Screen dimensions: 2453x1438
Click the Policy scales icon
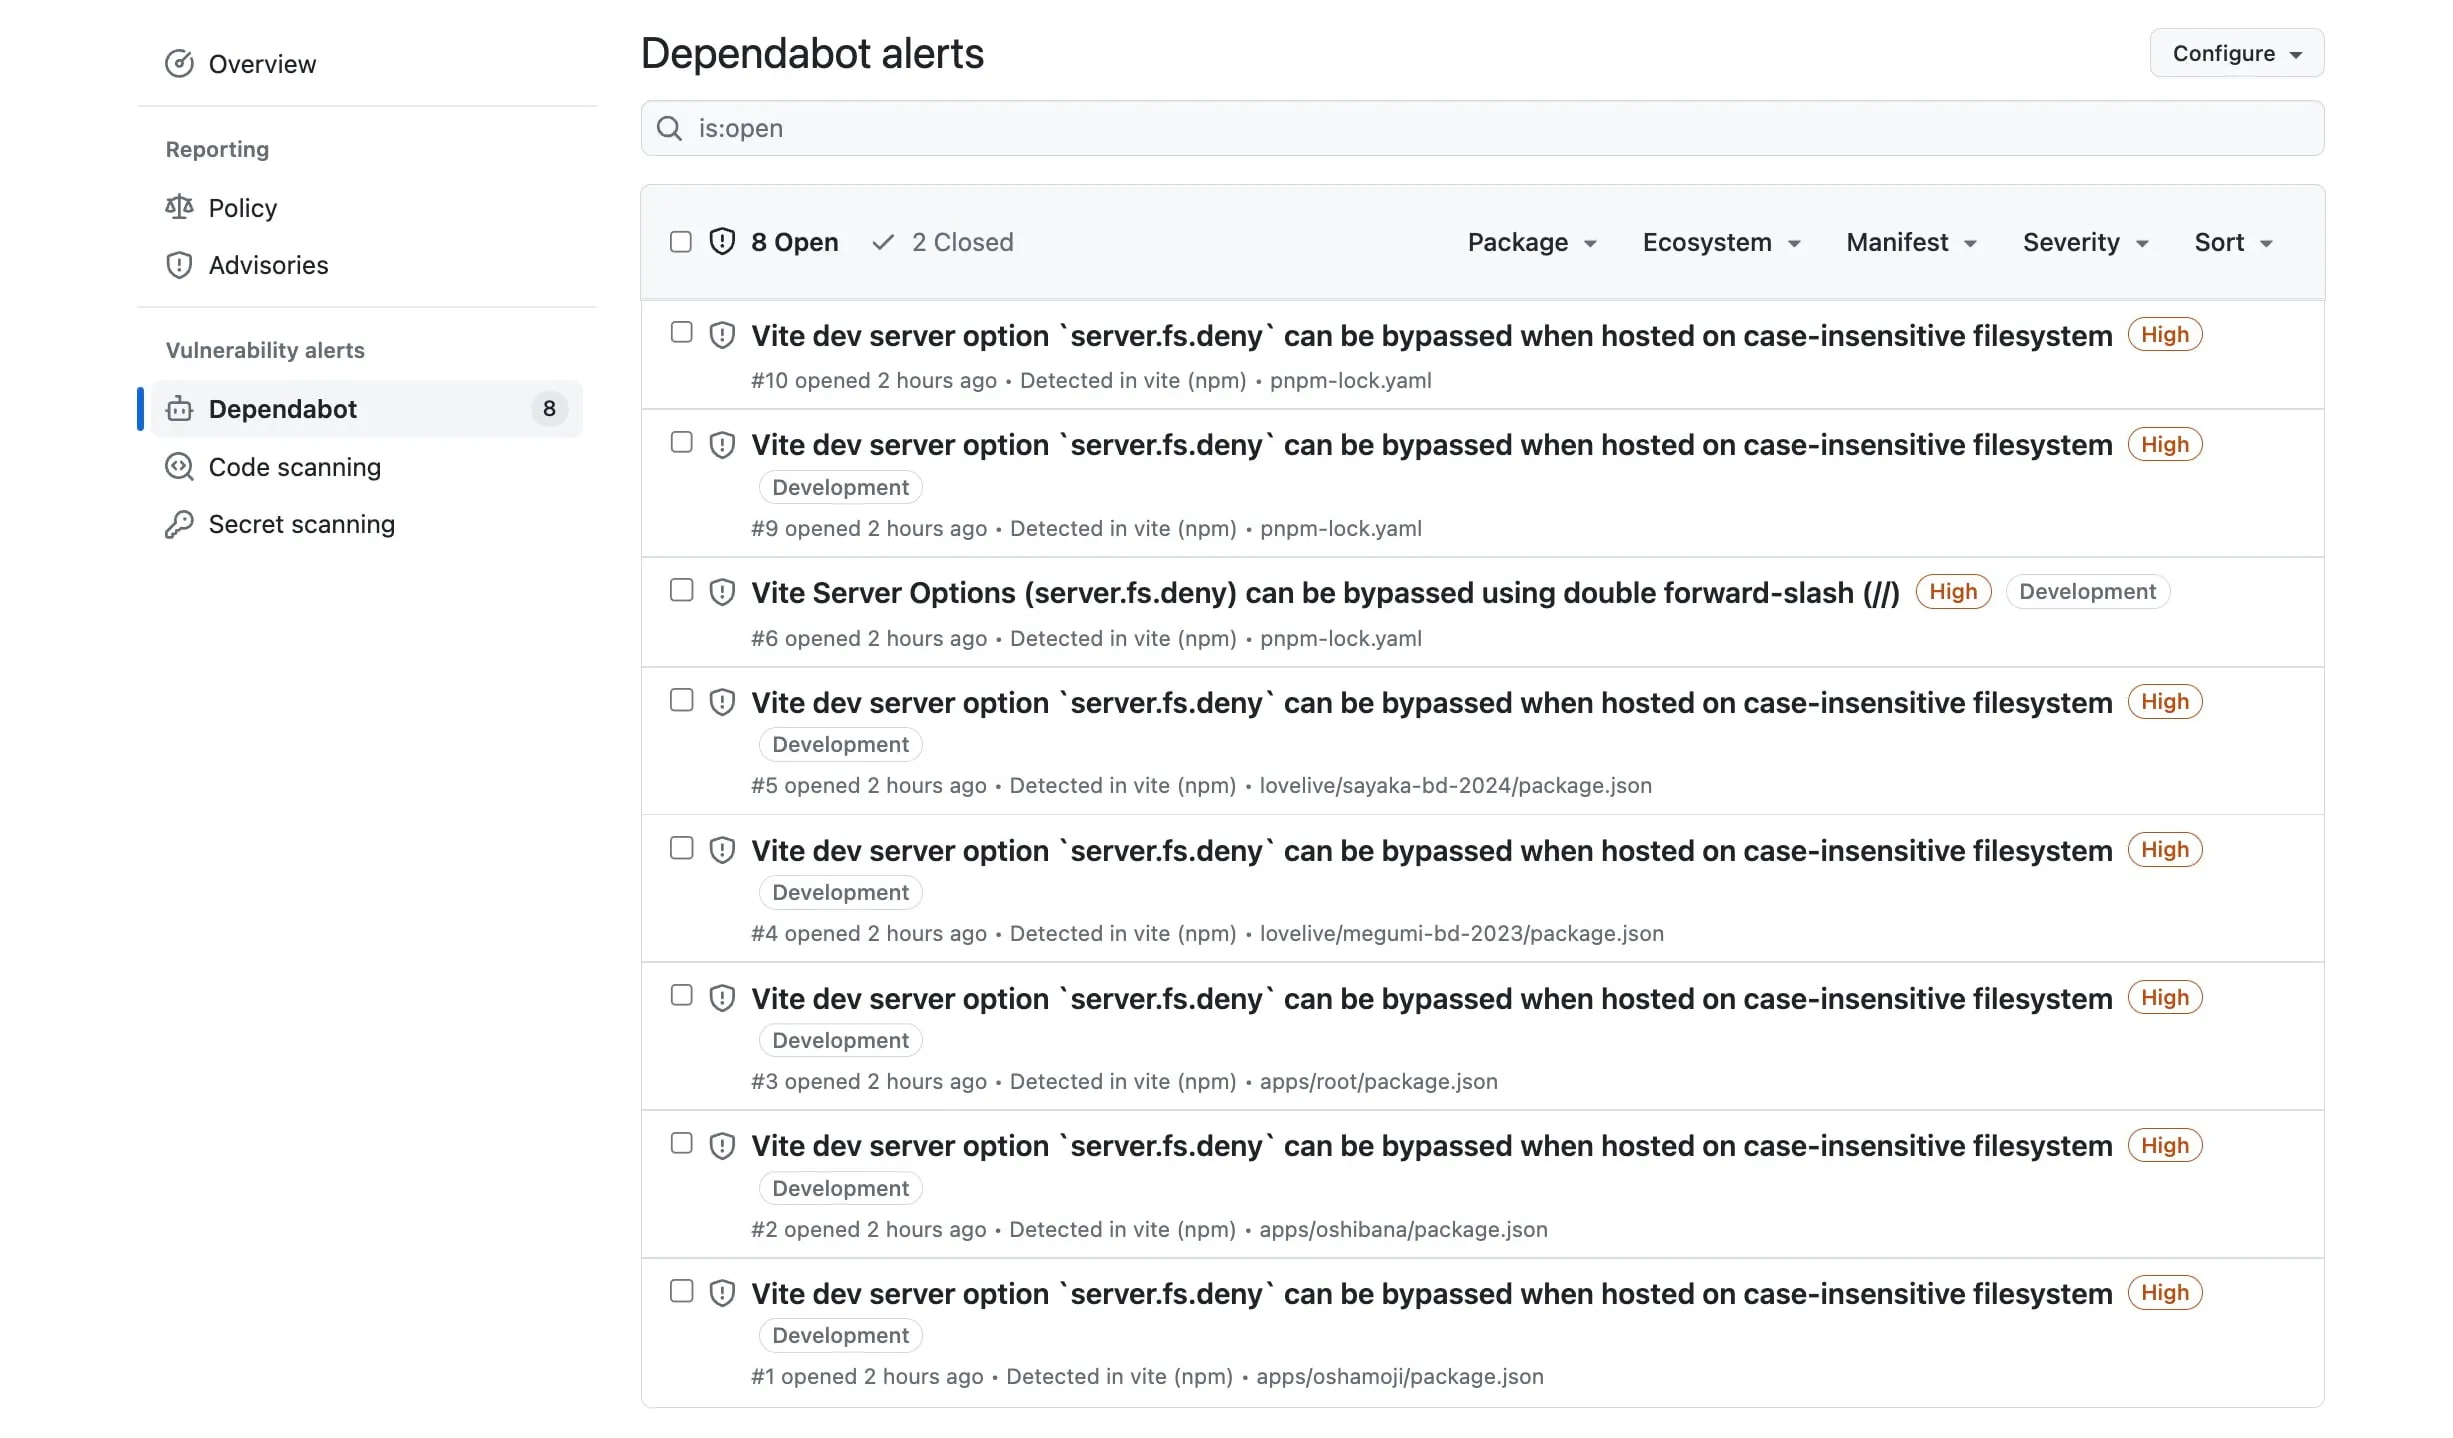(x=179, y=207)
